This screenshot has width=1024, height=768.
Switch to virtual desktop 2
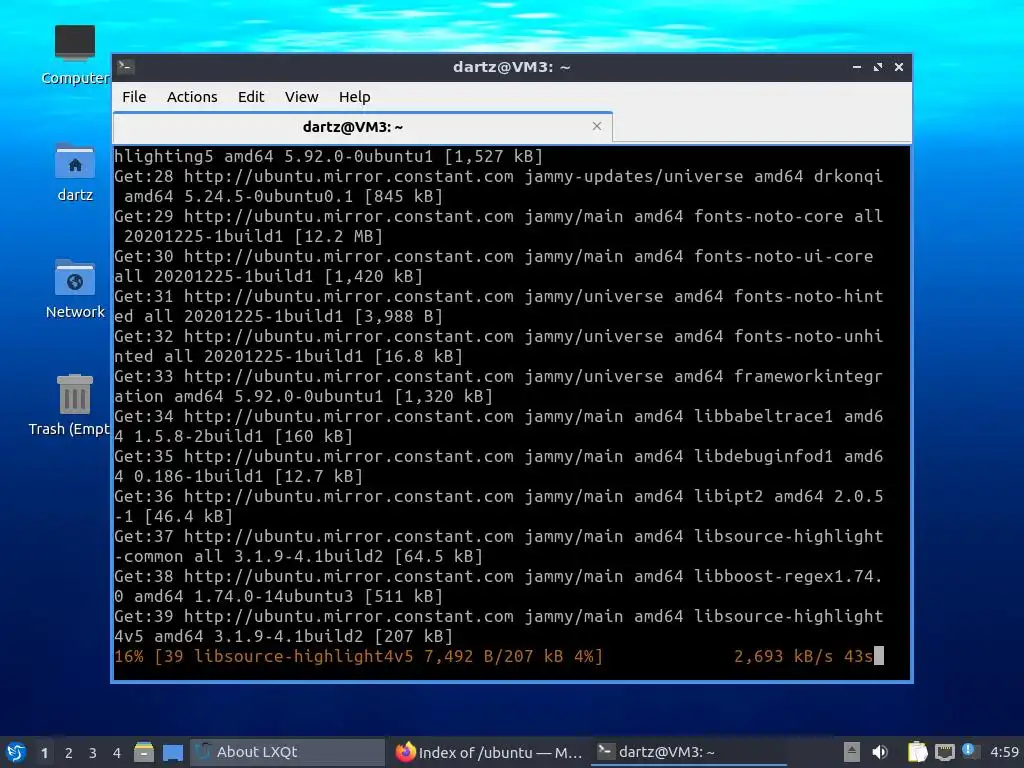(69, 753)
